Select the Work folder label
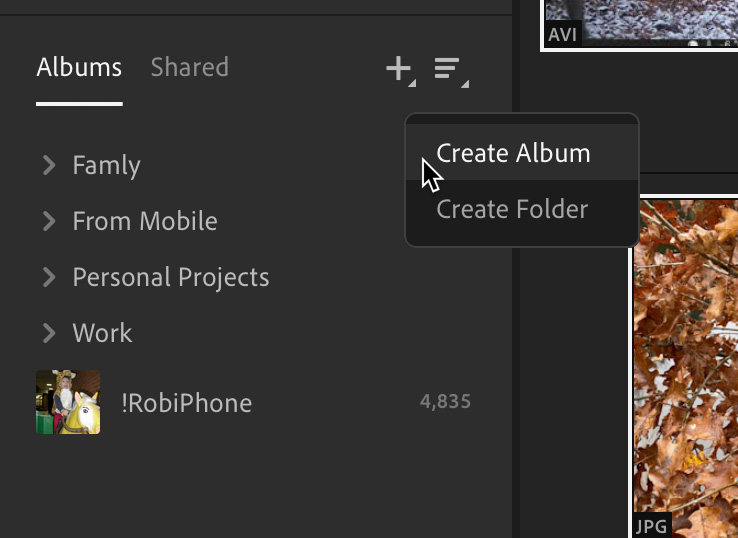The width and height of the screenshot is (738, 538). (102, 333)
